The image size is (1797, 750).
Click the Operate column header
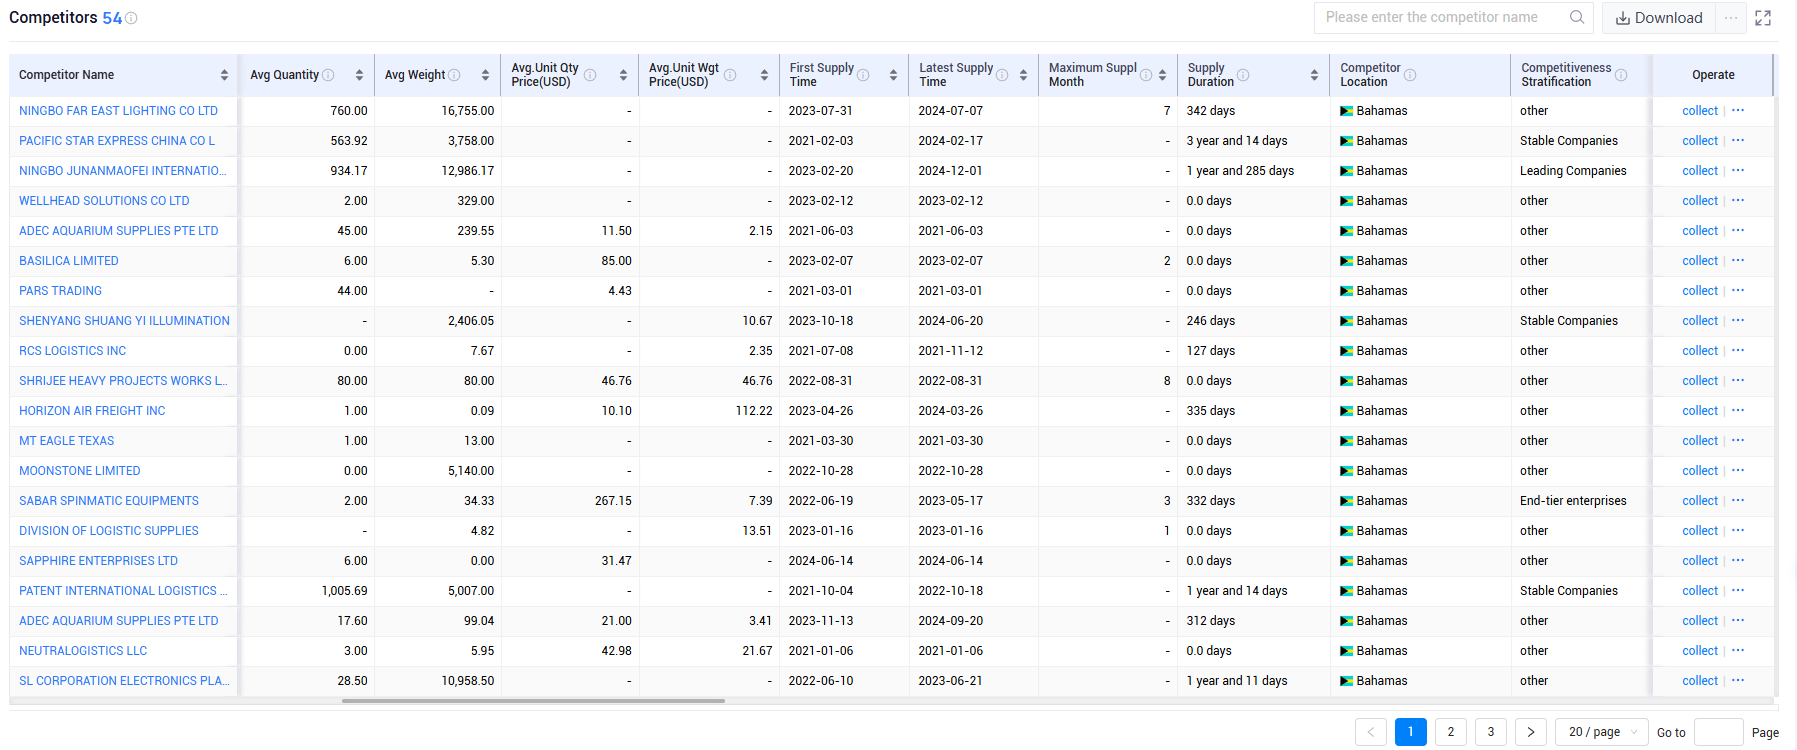point(1713,75)
